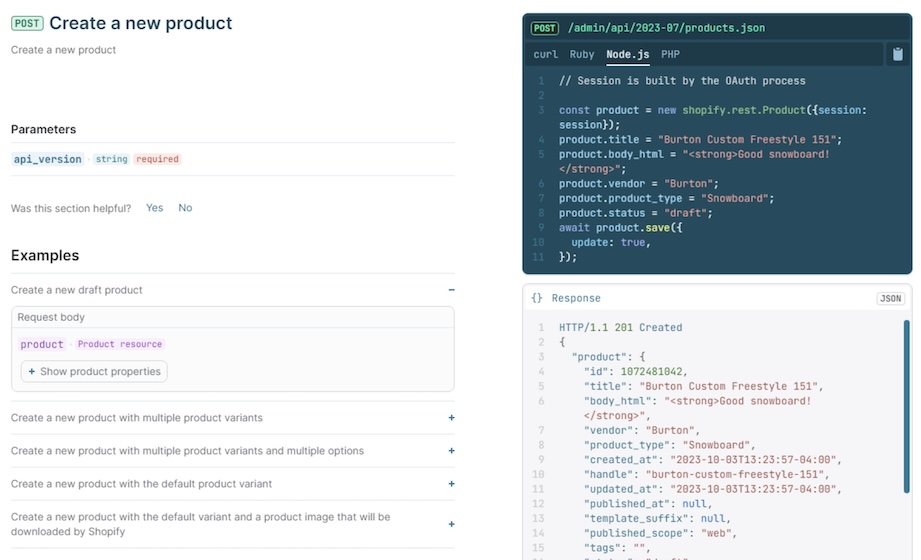The image size is (921, 560).
Task: Expand multiple variants and multiple options example
Action: coord(233,451)
